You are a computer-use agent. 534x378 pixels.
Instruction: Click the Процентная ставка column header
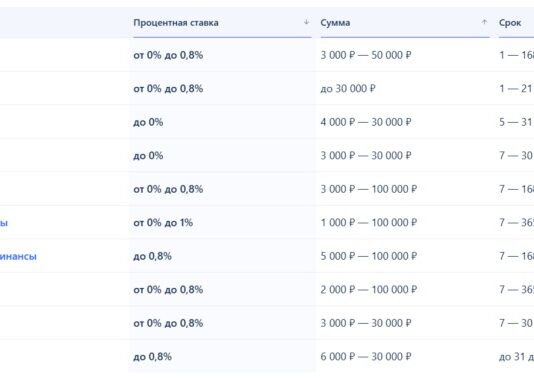pyautogui.click(x=176, y=23)
